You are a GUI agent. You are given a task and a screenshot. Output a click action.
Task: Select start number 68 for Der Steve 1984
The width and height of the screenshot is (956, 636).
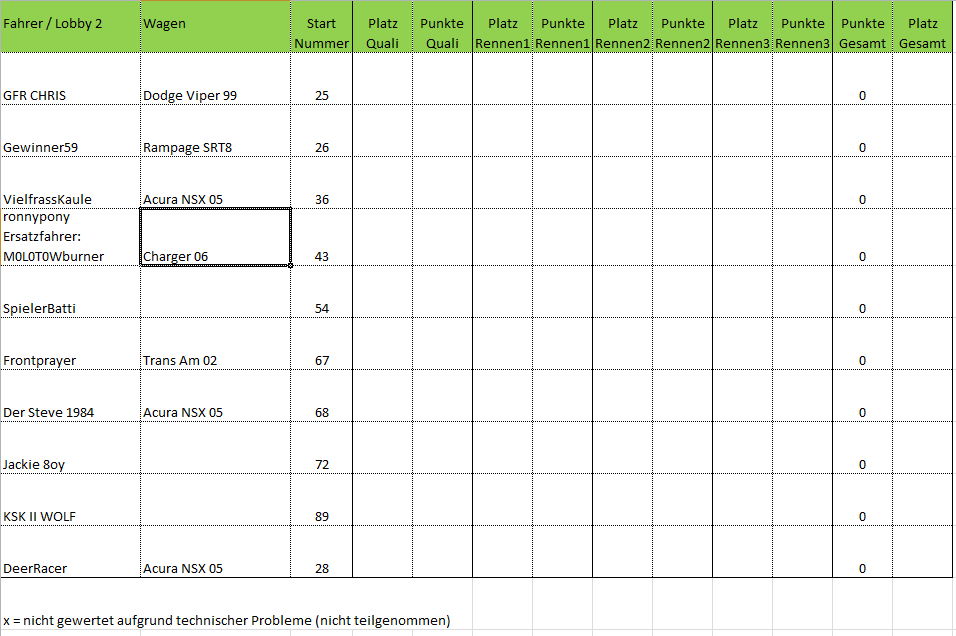(322, 412)
